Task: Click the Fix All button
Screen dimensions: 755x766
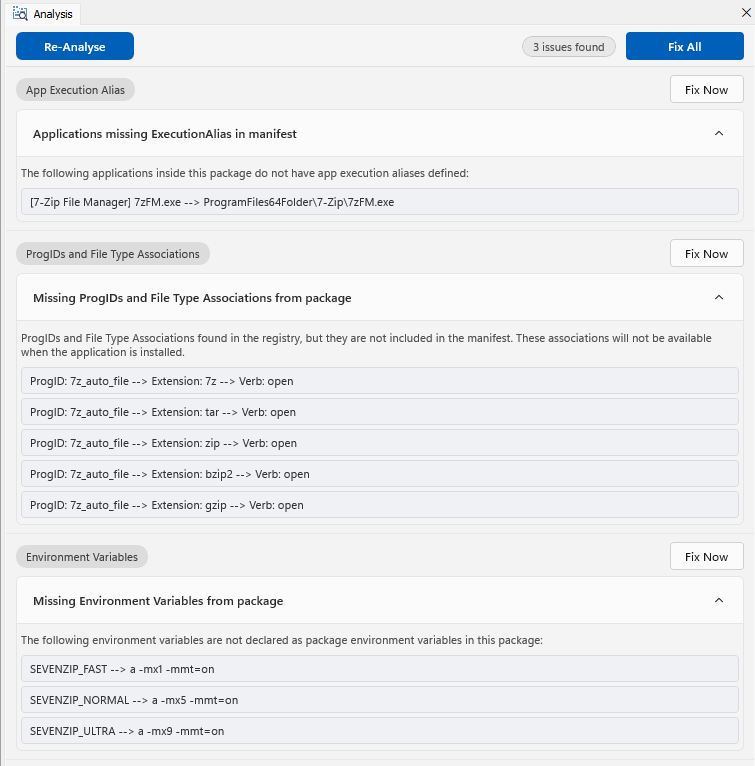Action: 685,46
